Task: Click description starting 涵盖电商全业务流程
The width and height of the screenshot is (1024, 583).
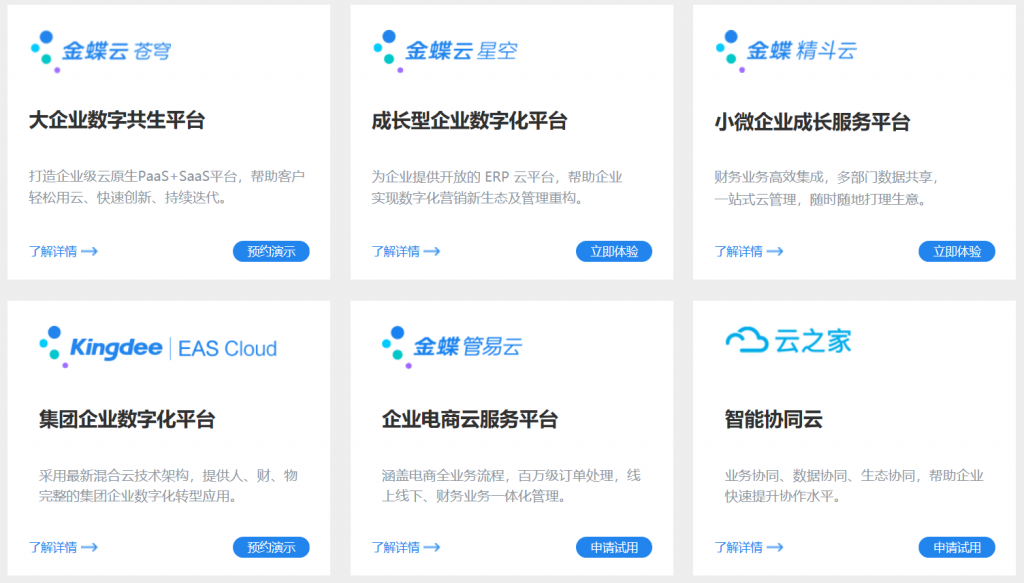Action: tap(511, 485)
